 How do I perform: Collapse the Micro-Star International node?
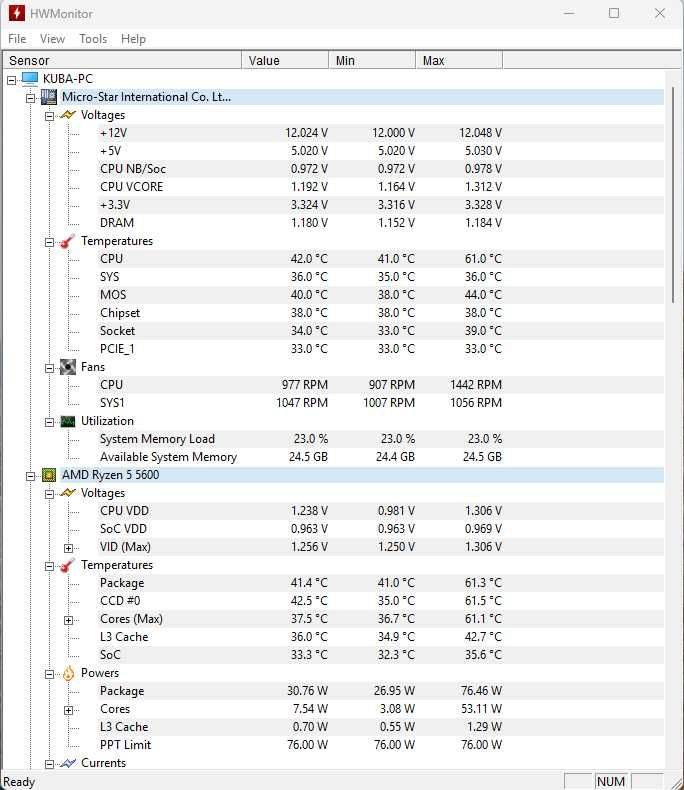[x=31, y=98]
